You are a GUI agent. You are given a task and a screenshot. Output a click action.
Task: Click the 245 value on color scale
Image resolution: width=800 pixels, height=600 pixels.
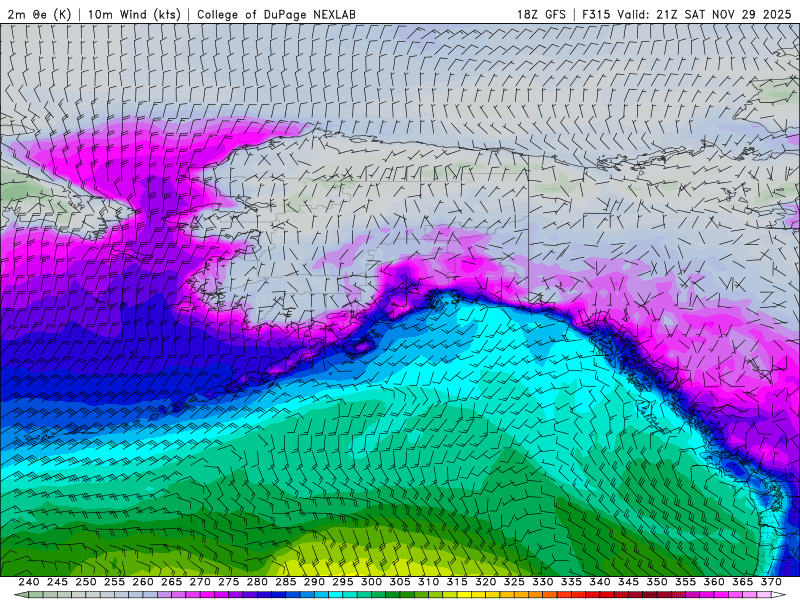coord(57,582)
